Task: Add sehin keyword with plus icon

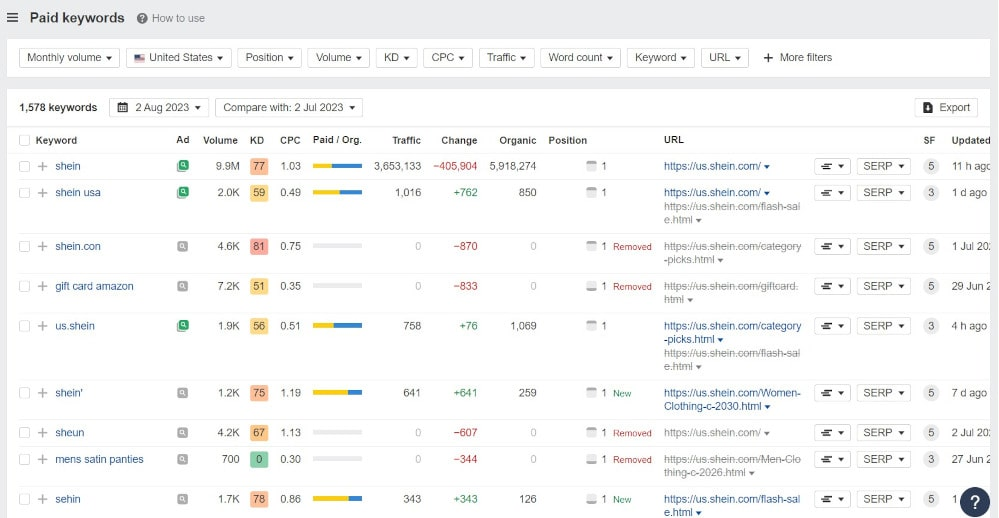Action: [x=43, y=499]
